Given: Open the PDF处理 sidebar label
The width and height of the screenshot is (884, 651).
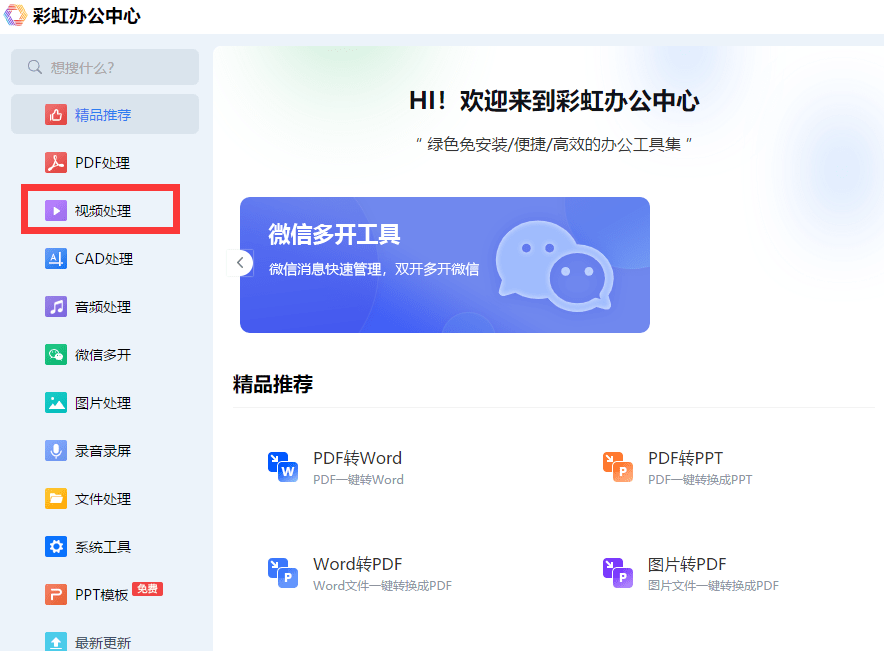Looking at the screenshot, I should point(103,163).
